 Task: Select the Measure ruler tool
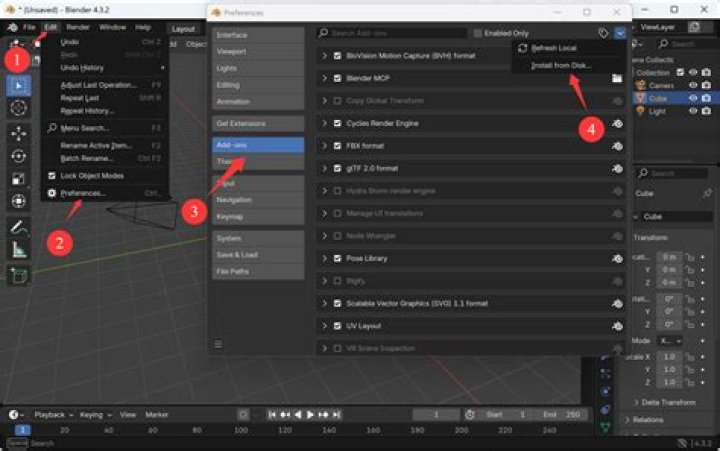click(x=18, y=249)
